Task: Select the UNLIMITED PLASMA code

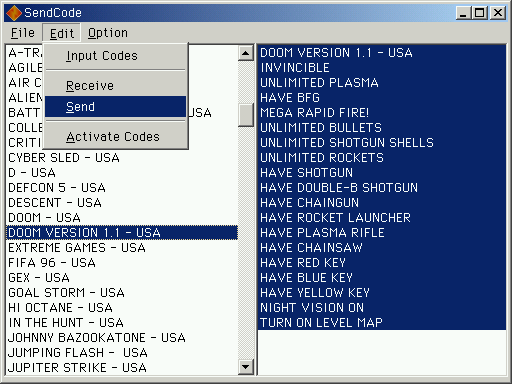Action: (x=382, y=83)
